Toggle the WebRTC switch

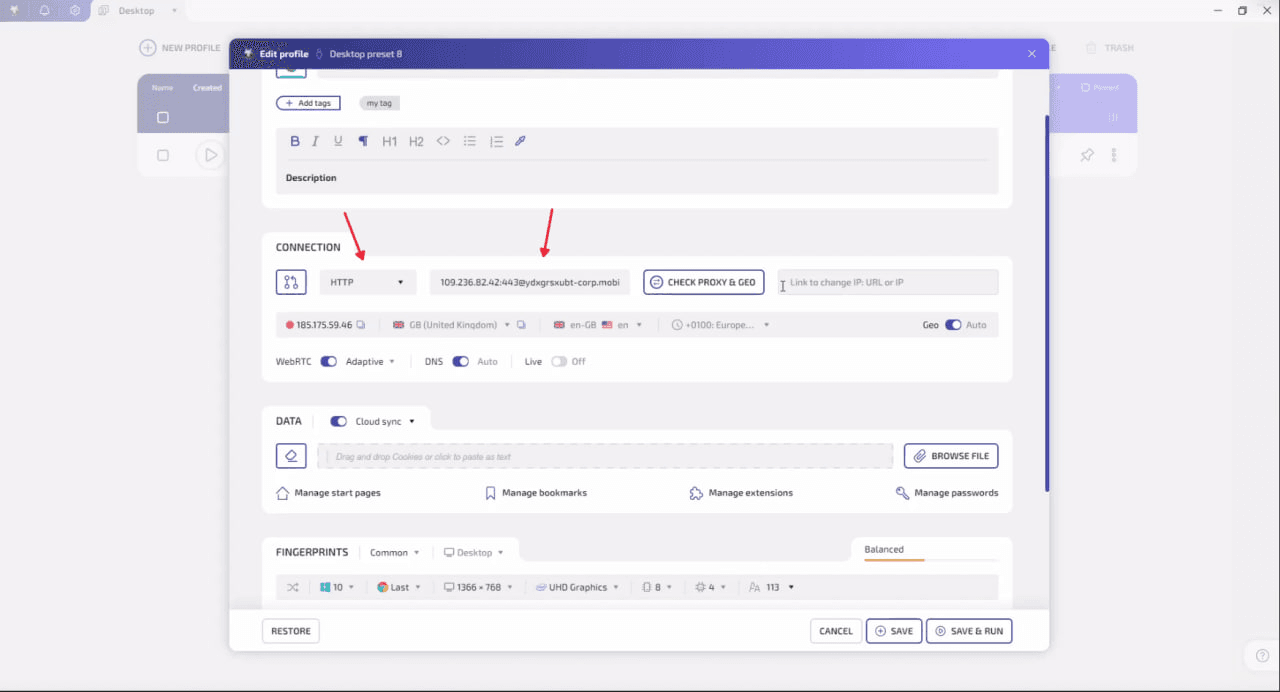328,361
